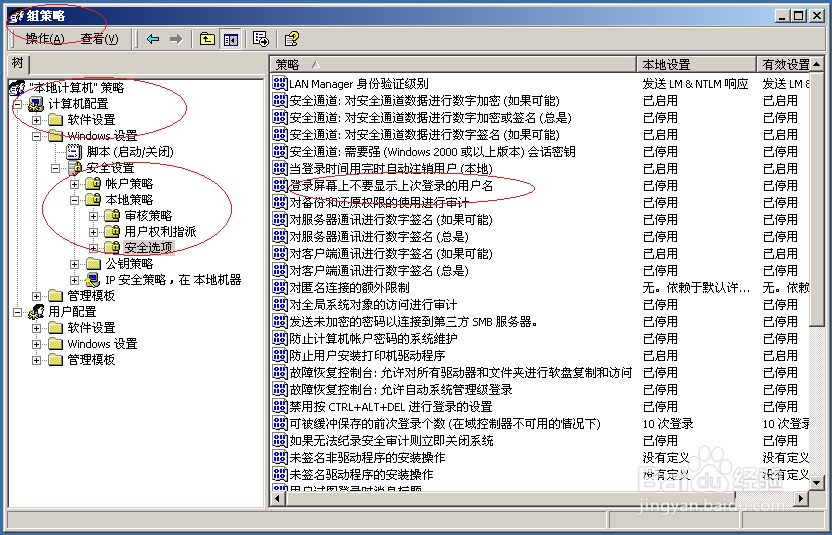Click the IP 安全策略 node icon
Viewport: 832px width, 535px height.
[93, 279]
